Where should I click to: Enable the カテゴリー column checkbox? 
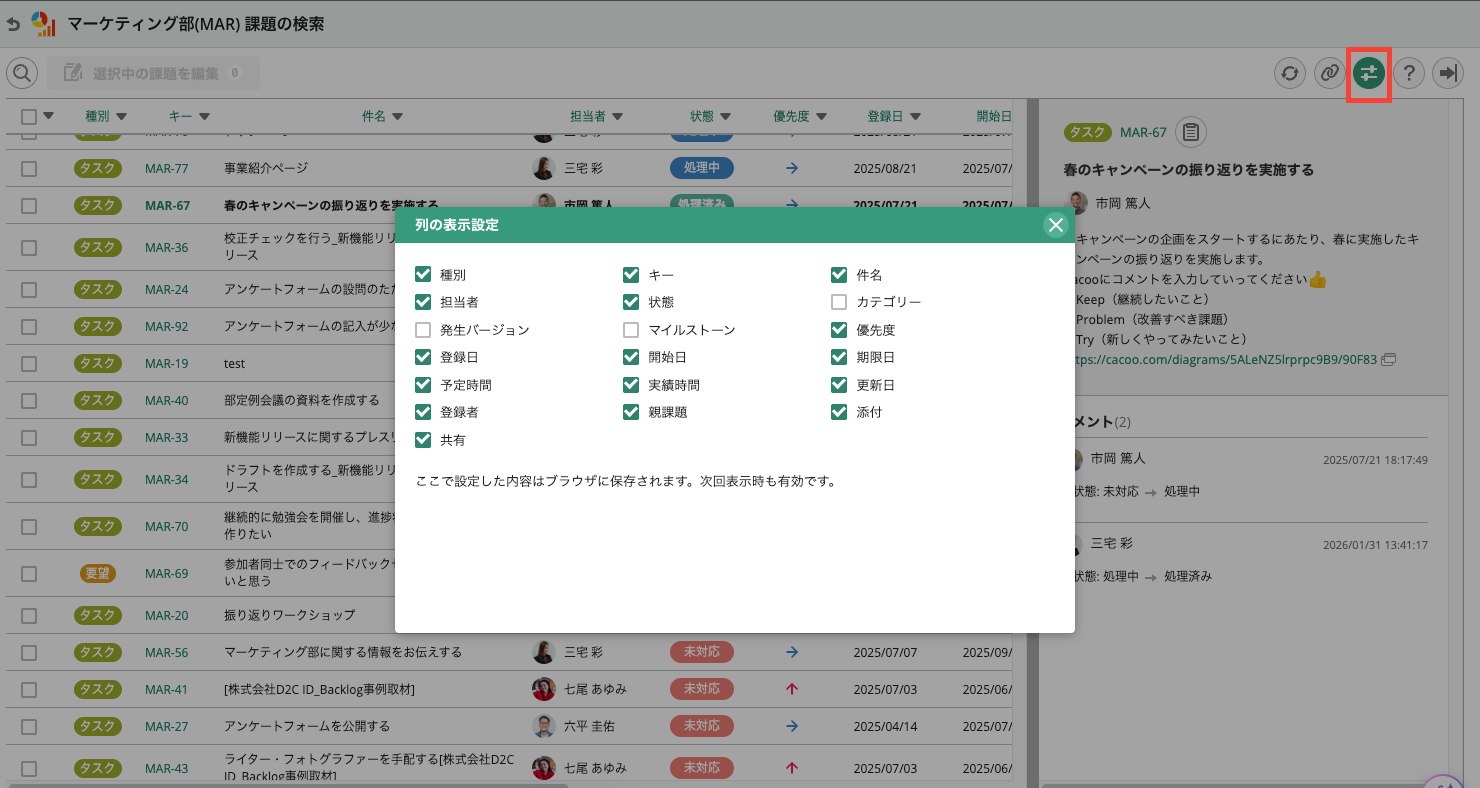[x=839, y=302]
